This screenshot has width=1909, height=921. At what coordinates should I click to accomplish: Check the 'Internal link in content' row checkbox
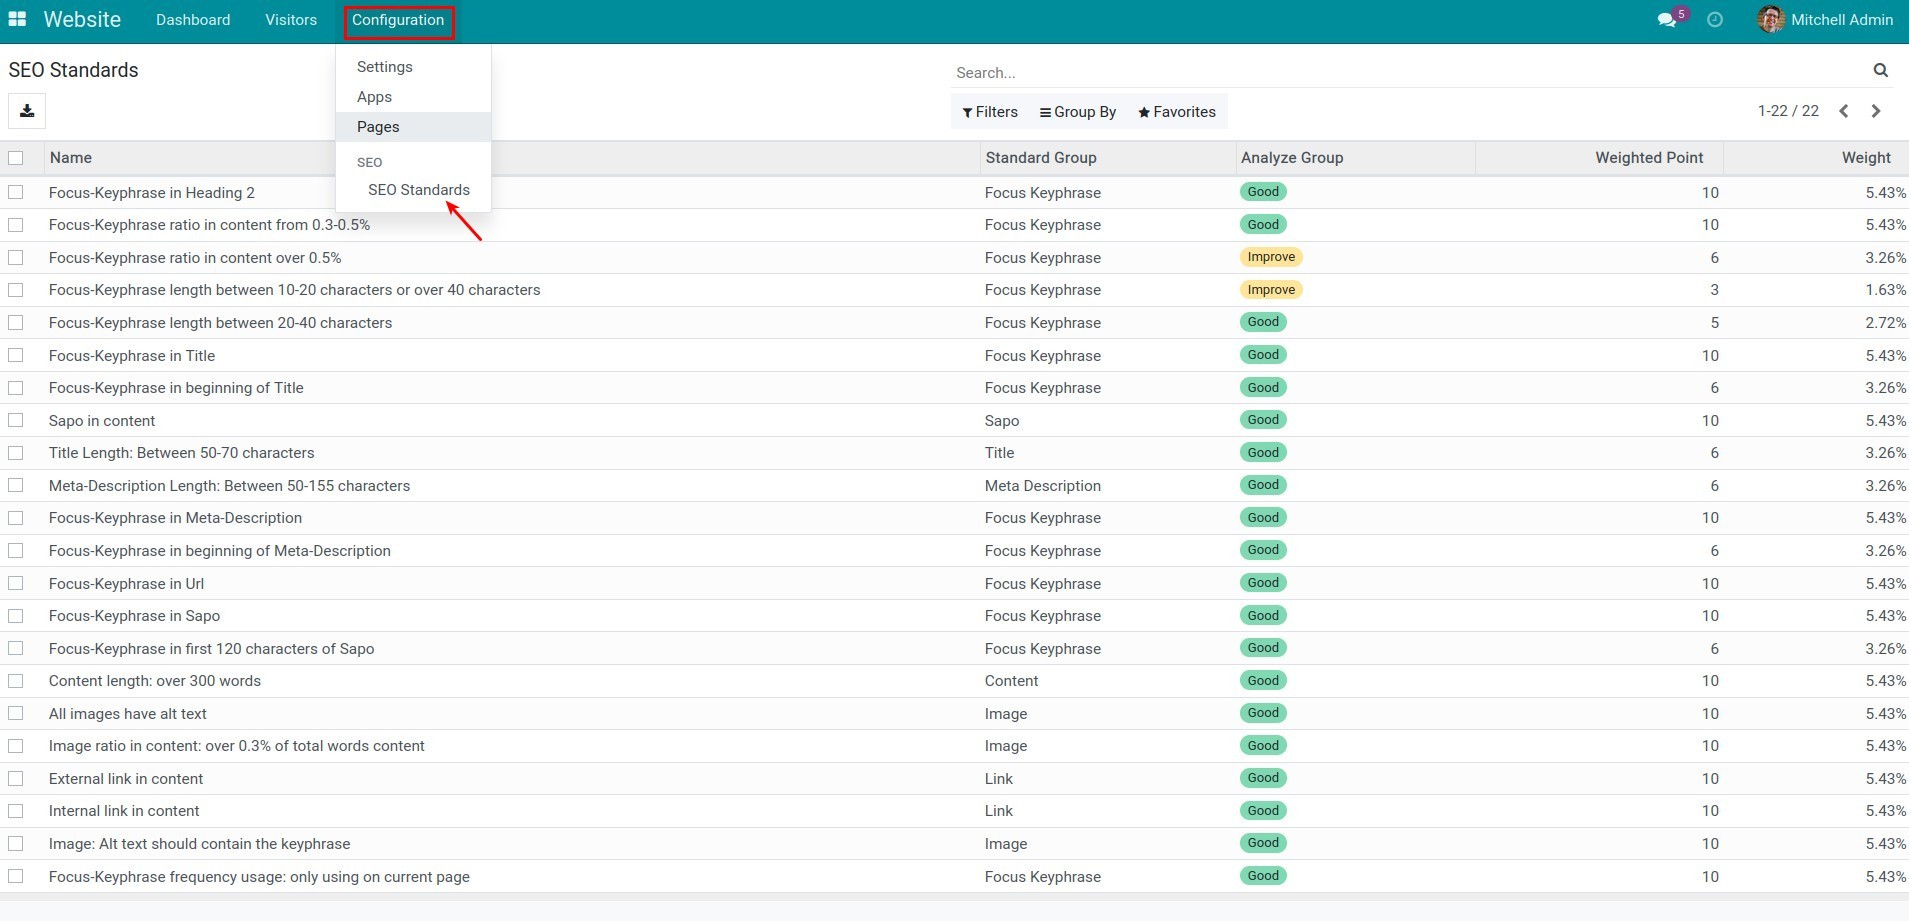[x=15, y=811]
